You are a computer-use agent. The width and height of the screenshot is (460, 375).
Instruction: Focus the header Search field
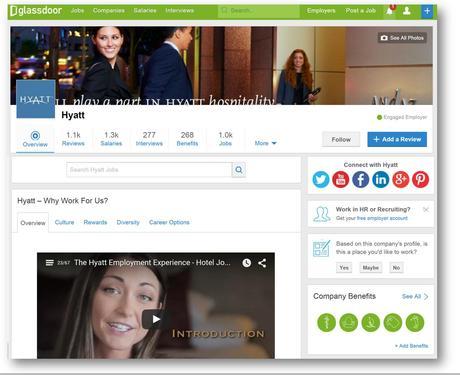259,11
